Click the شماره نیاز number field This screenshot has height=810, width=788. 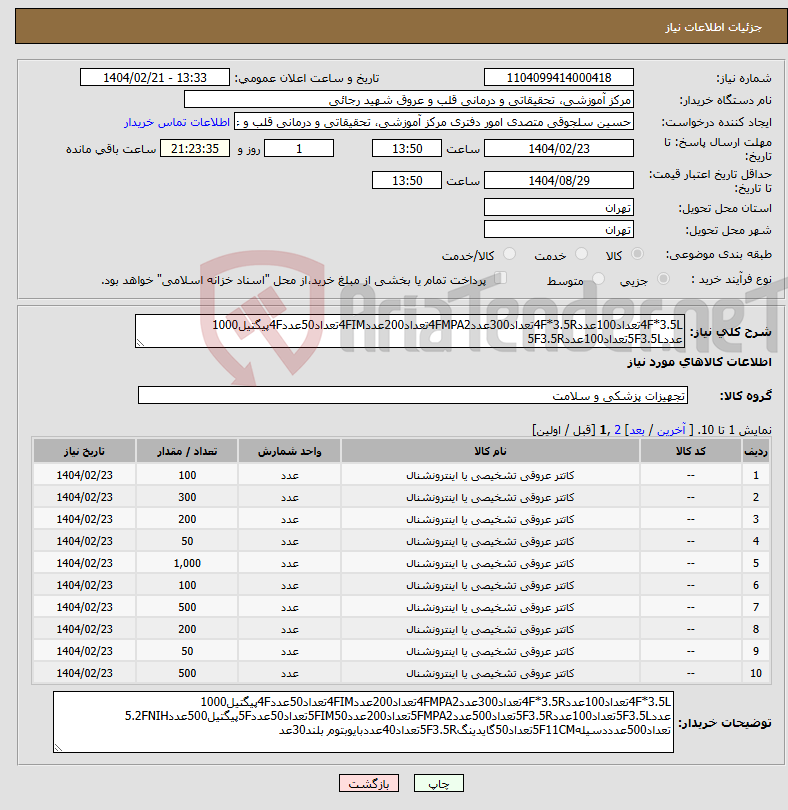[559, 77]
